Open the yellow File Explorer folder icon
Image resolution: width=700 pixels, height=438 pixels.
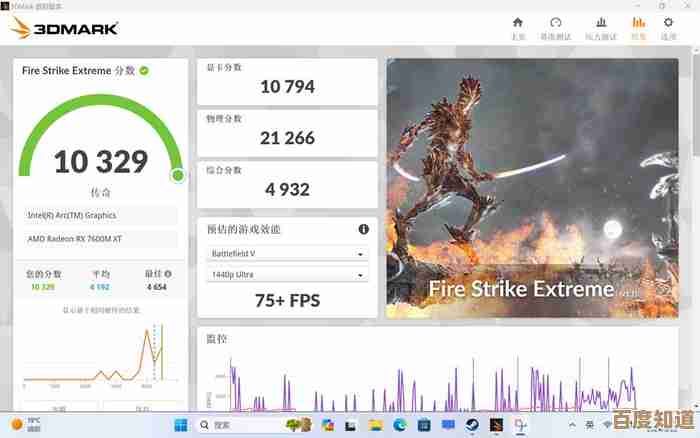point(376,425)
